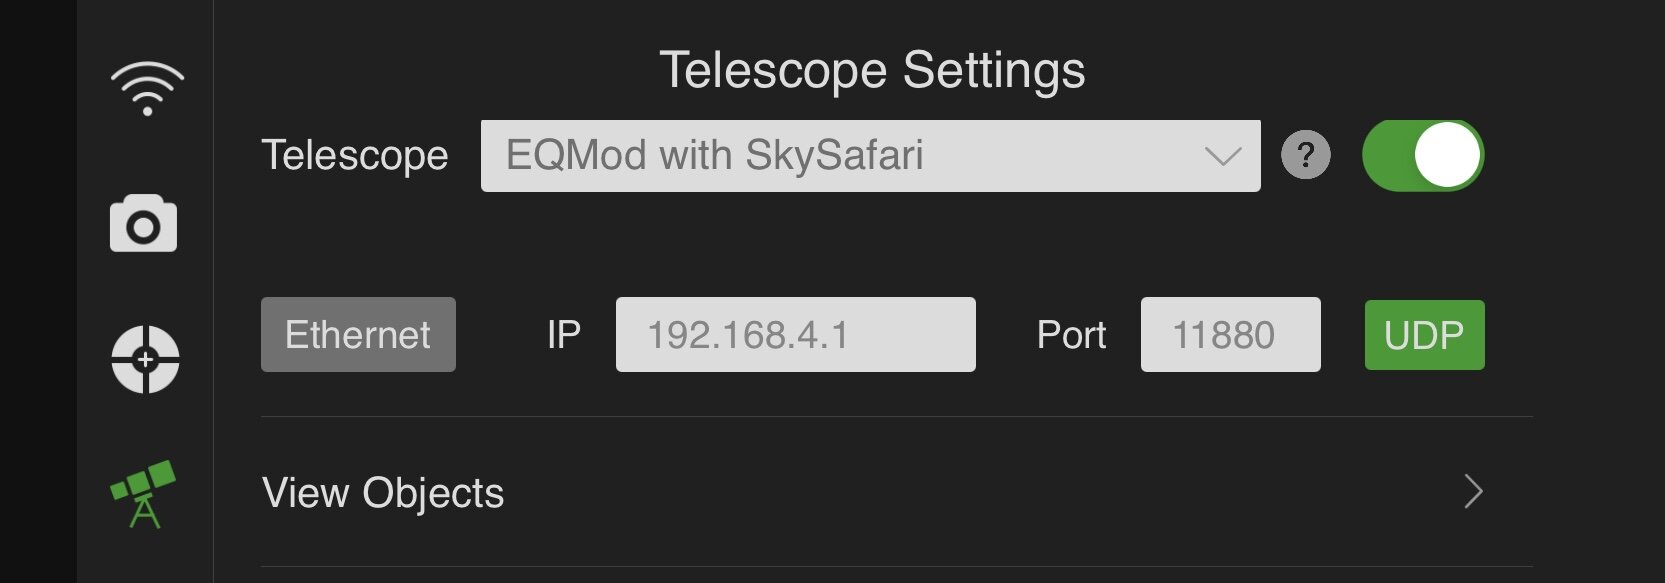Turn off the telescope connection switch

coord(1422,156)
